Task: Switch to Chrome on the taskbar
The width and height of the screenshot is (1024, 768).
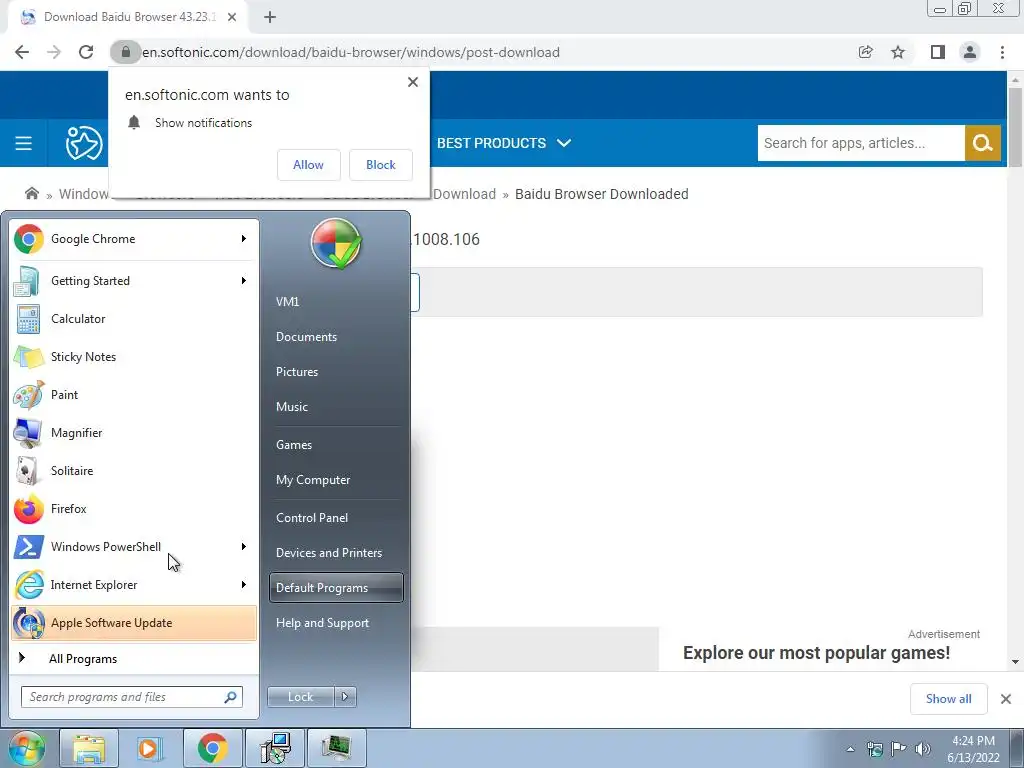Action: coord(212,748)
